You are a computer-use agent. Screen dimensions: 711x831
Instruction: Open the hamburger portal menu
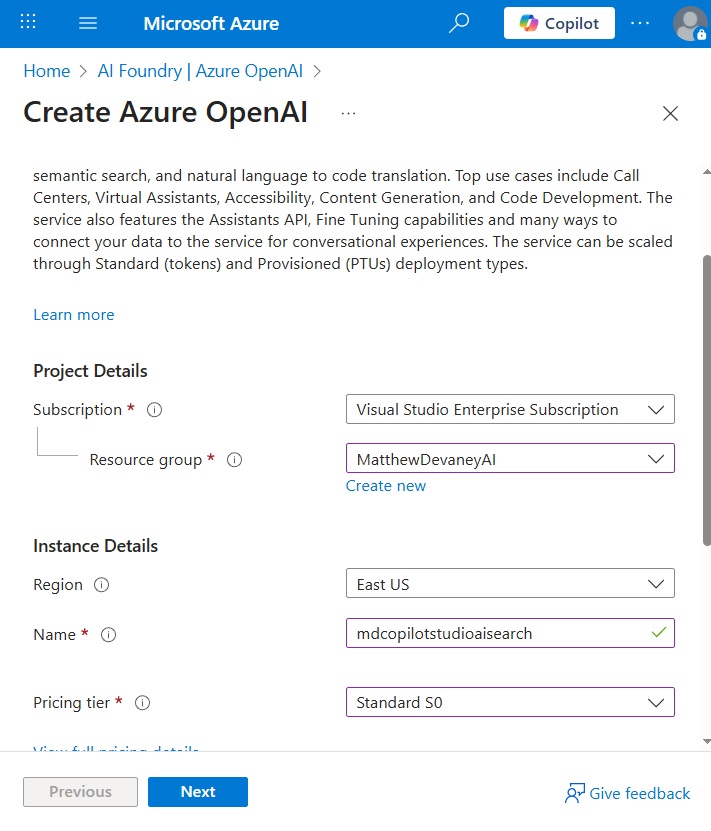(x=88, y=23)
